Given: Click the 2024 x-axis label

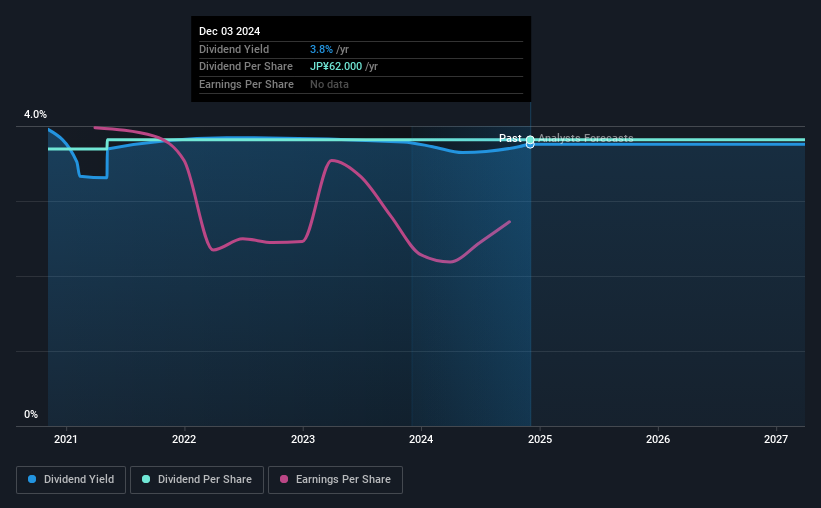Looking at the screenshot, I should 421,439.
